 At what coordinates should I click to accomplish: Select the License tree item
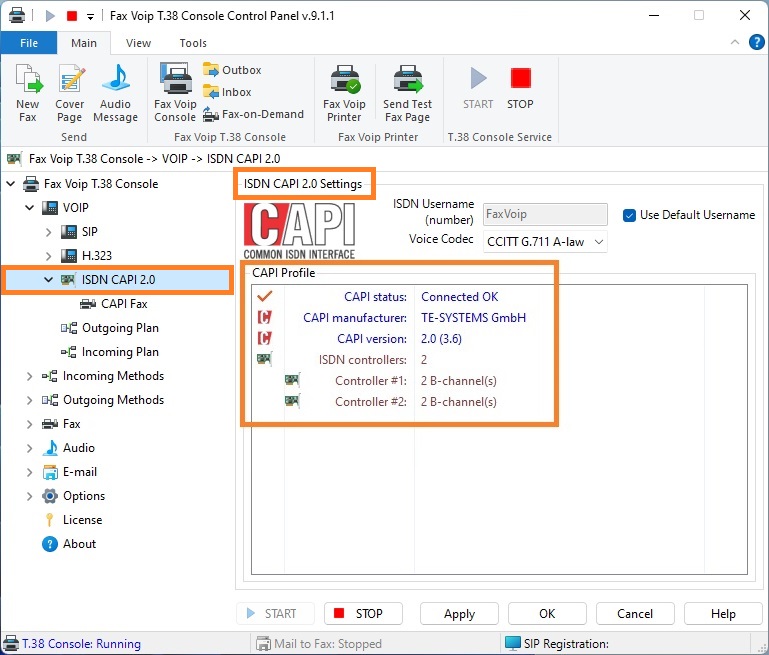tap(82, 520)
